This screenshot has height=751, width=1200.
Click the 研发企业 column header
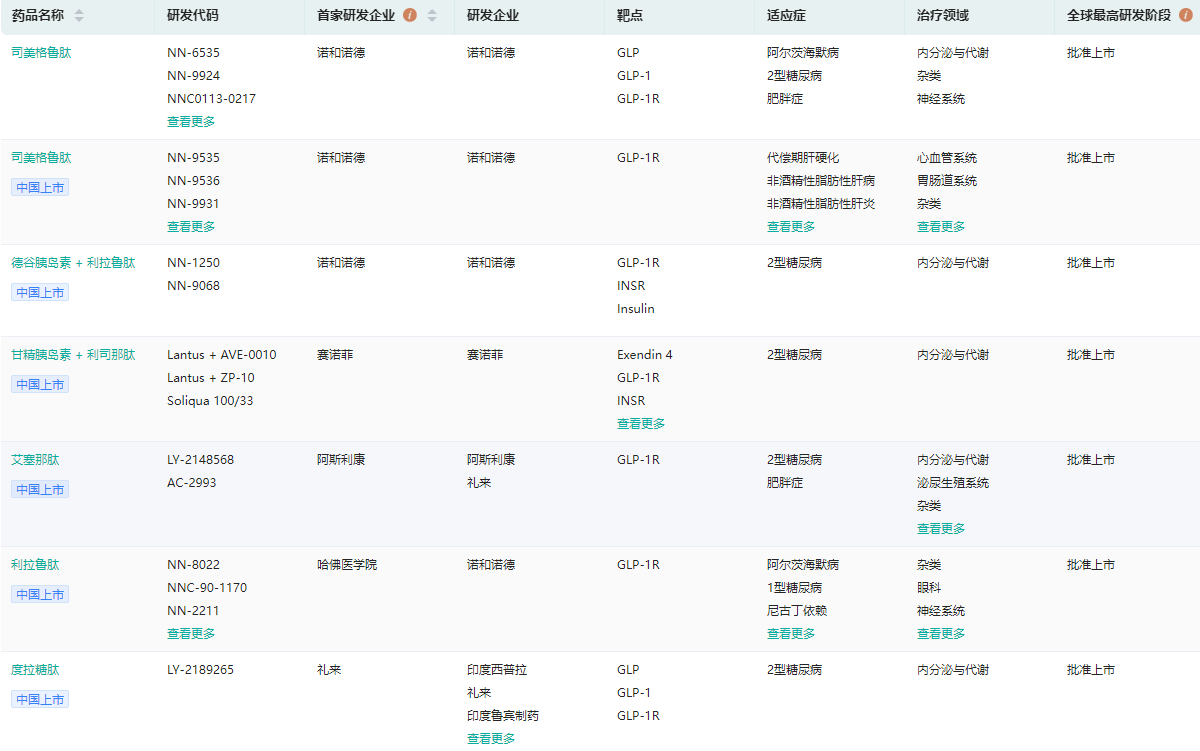(x=491, y=16)
